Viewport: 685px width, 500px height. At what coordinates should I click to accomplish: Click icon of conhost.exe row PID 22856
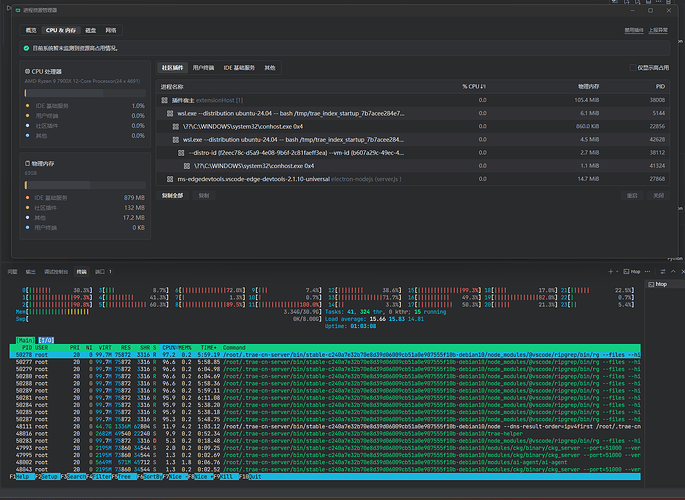(x=176, y=126)
